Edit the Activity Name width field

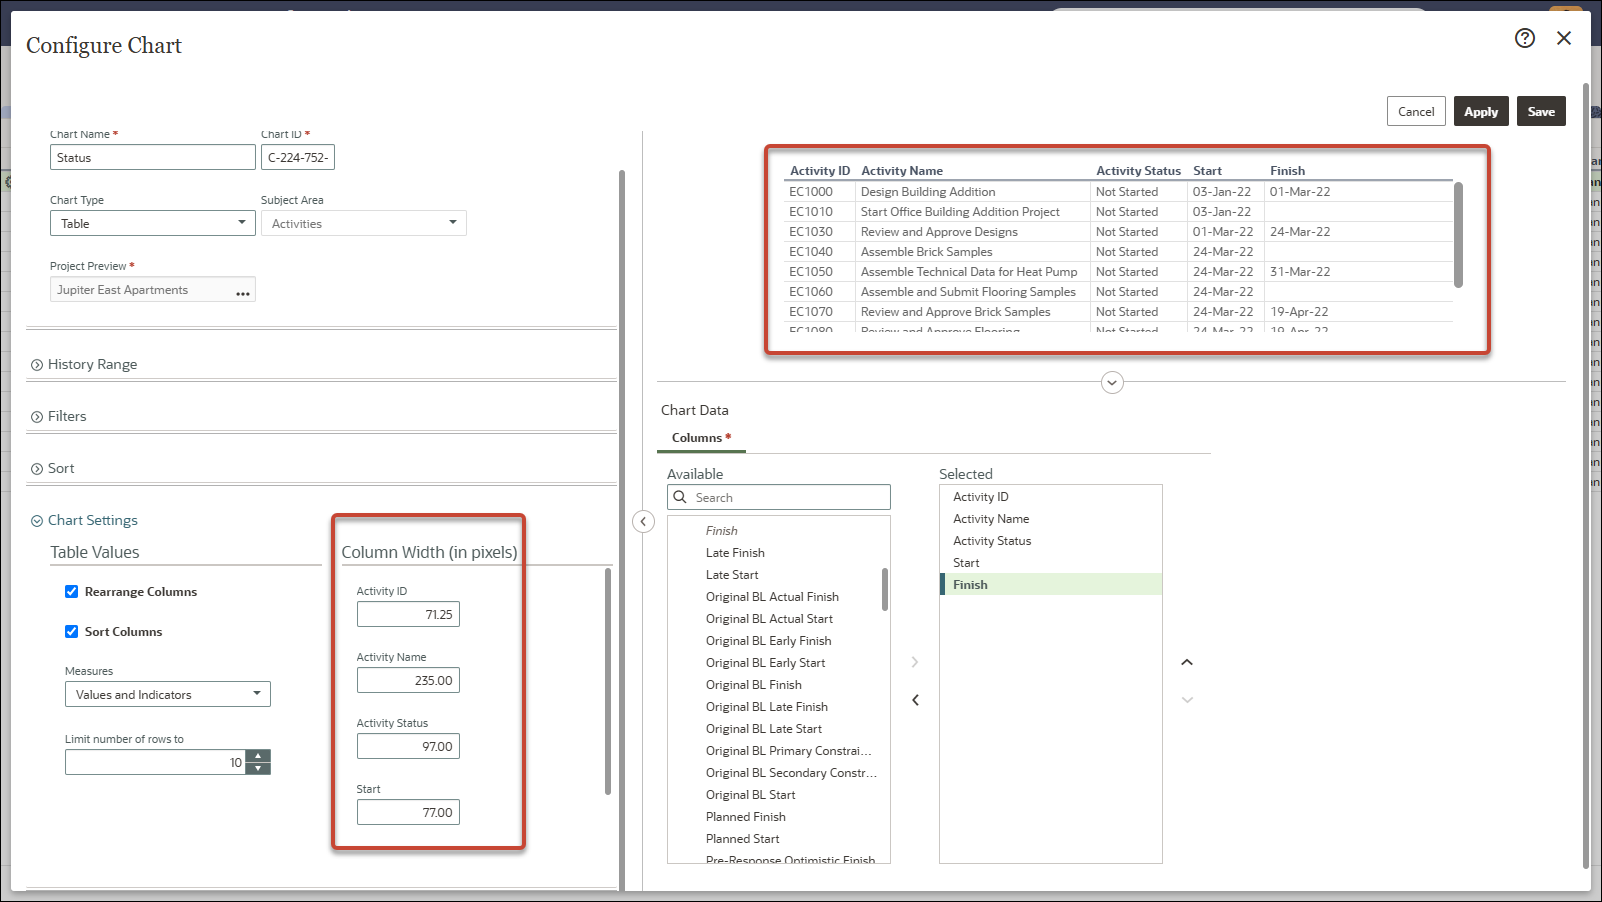coord(408,680)
